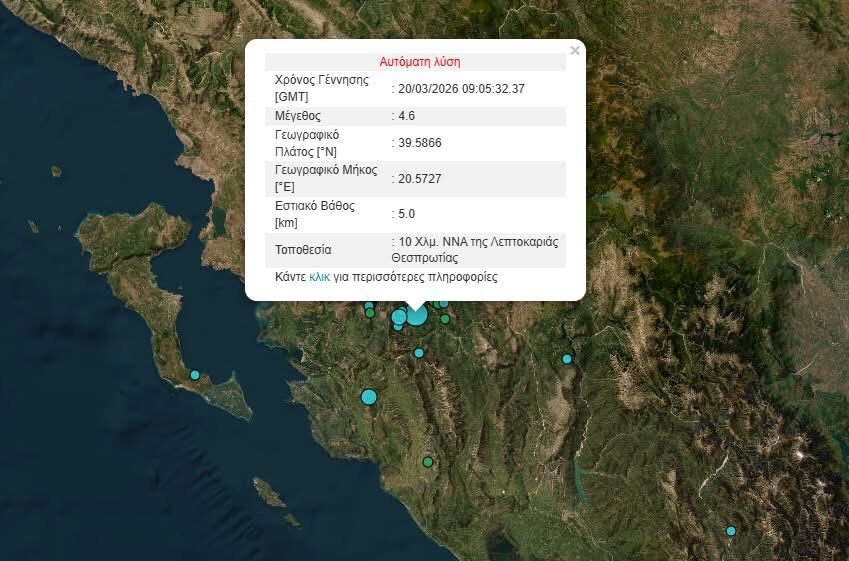
Task: Click the red 'Αυτόματη λύση' header
Action: [x=420, y=61]
